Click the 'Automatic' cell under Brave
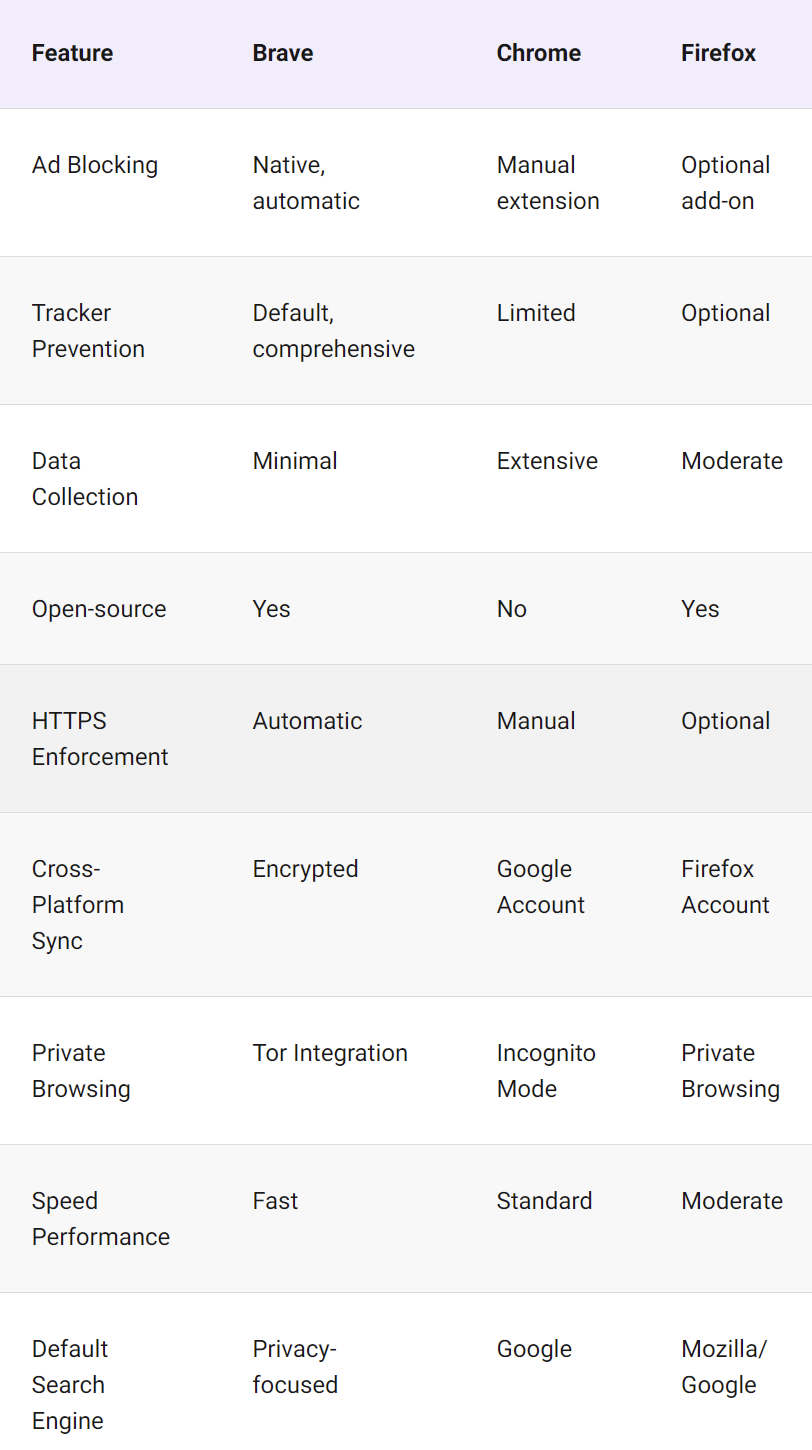The height and width of the screenshot is (1450, 812). coord(307,721)
